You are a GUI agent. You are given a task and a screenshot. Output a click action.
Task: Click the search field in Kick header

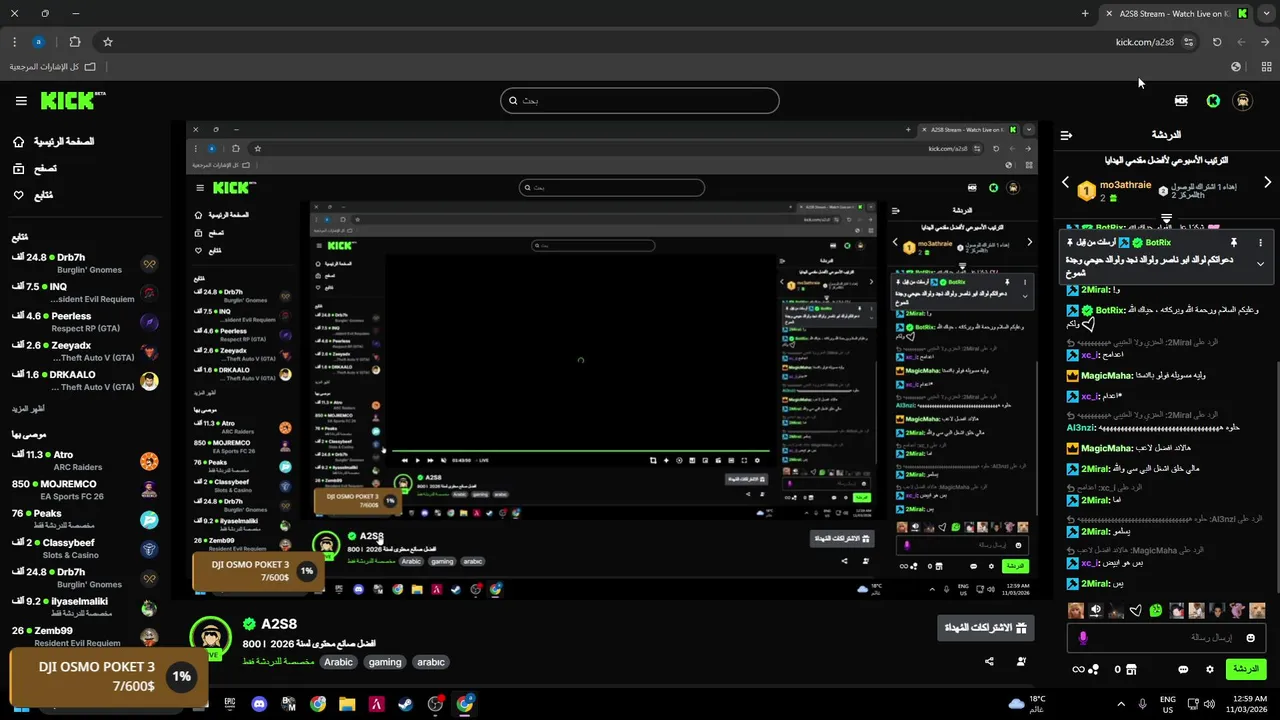point(639,100)
